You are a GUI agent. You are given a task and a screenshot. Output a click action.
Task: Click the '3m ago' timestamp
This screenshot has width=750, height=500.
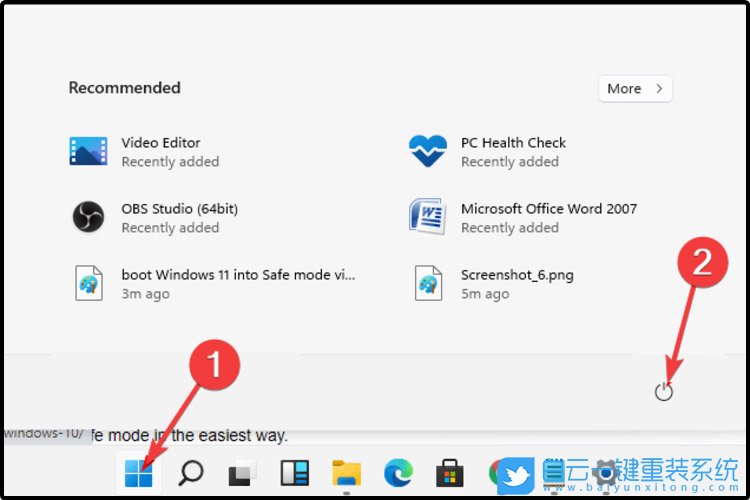pos(145,294)
